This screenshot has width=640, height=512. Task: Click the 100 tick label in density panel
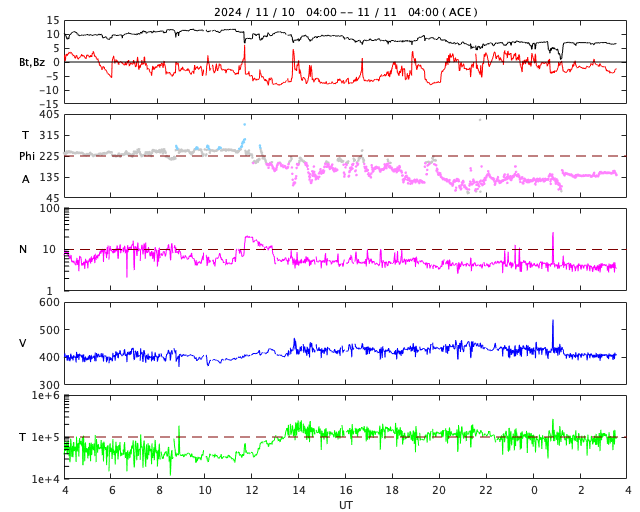tap(49, 208)
